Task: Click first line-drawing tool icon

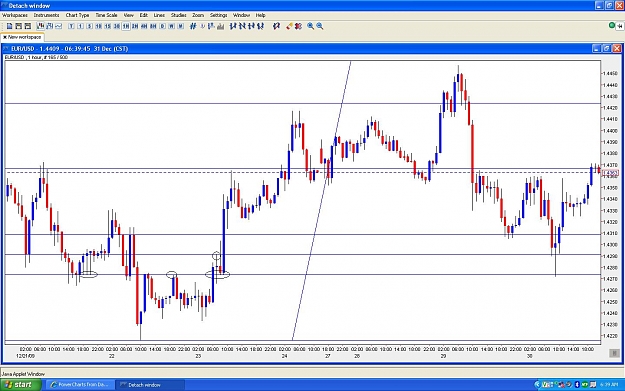Action: [234, 26]
